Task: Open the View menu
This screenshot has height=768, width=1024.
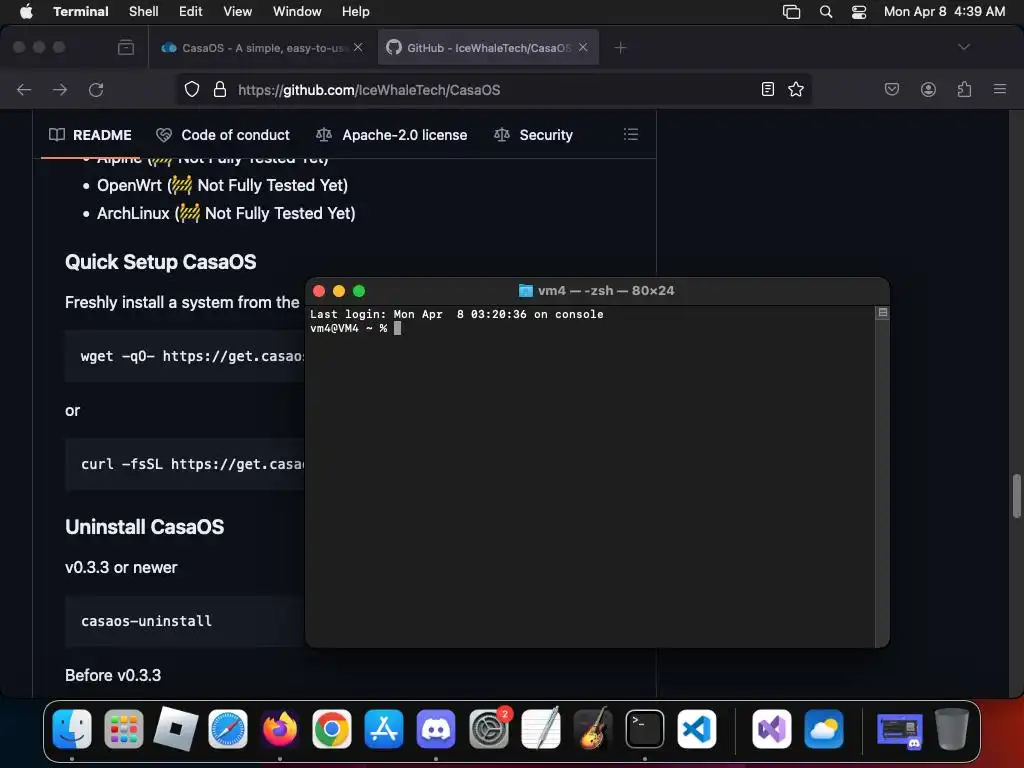Action: (237, 11)
